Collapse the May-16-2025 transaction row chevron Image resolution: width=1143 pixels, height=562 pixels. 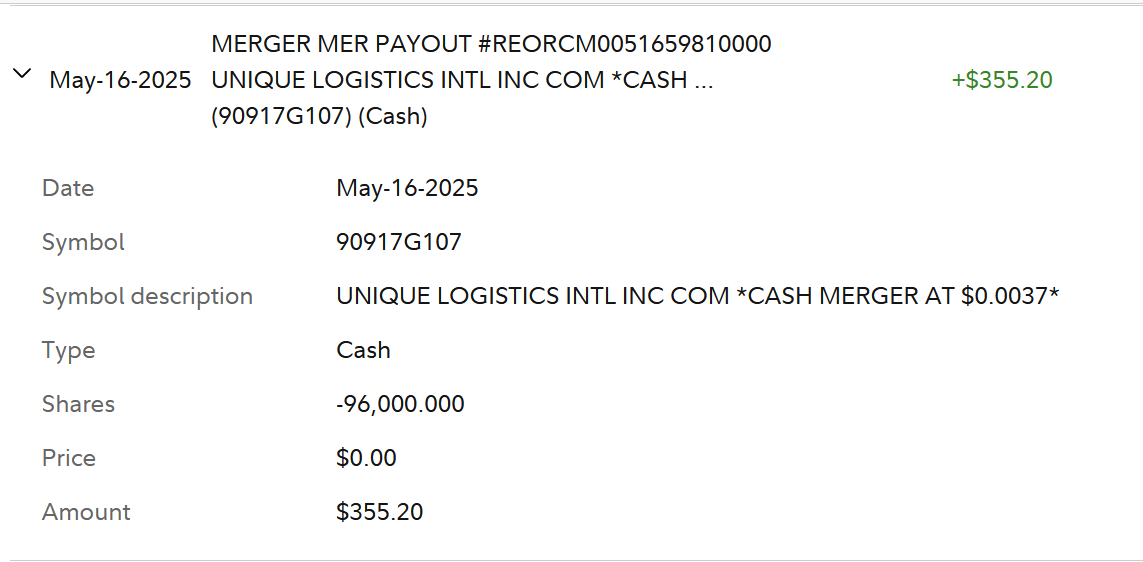[22, 74]
